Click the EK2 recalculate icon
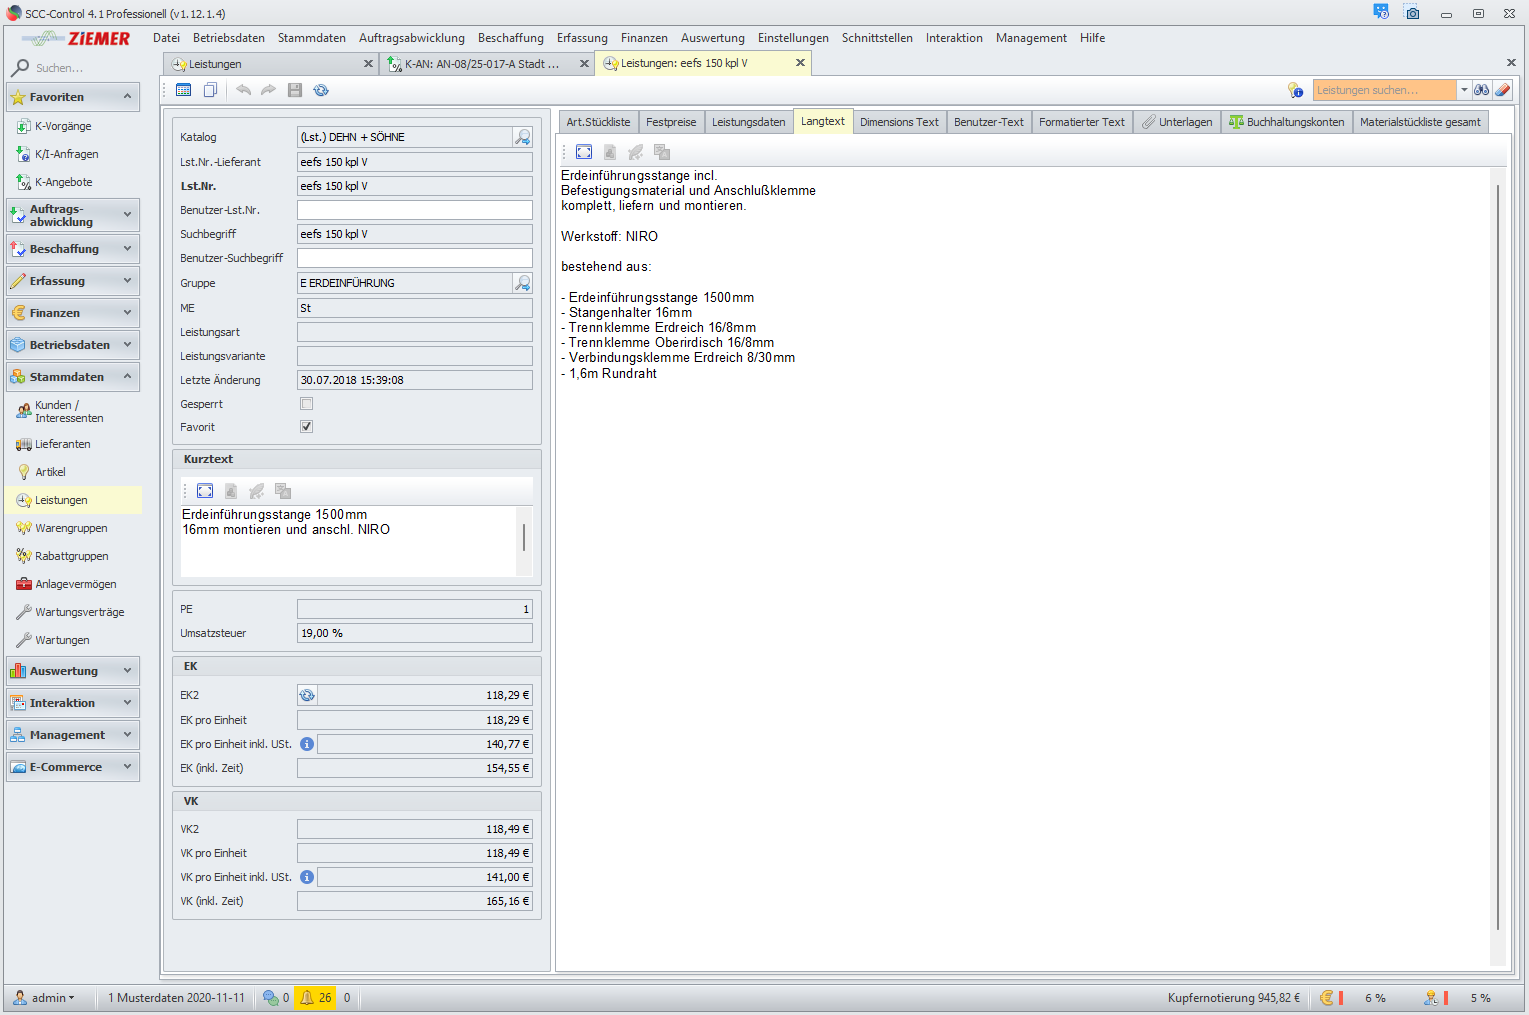 (307, 695)
